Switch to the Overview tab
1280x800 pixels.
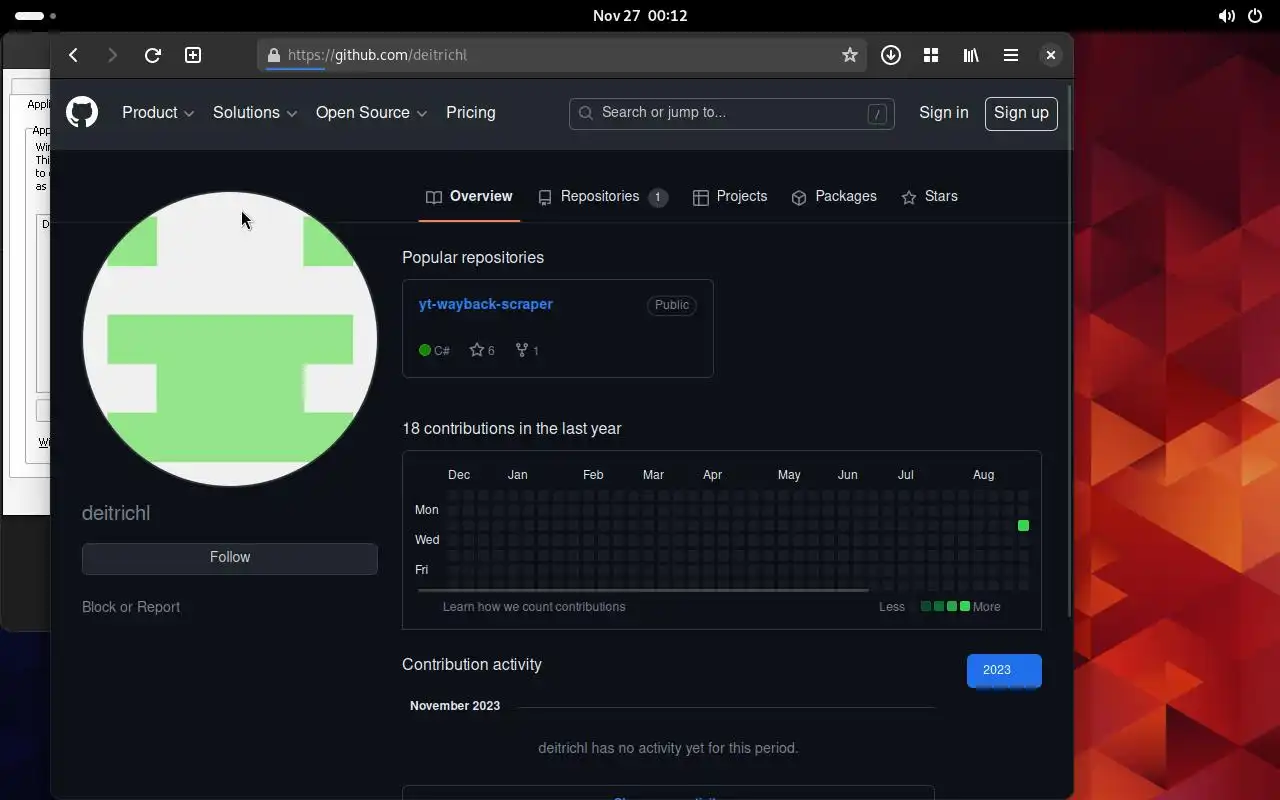pos(469,197)
